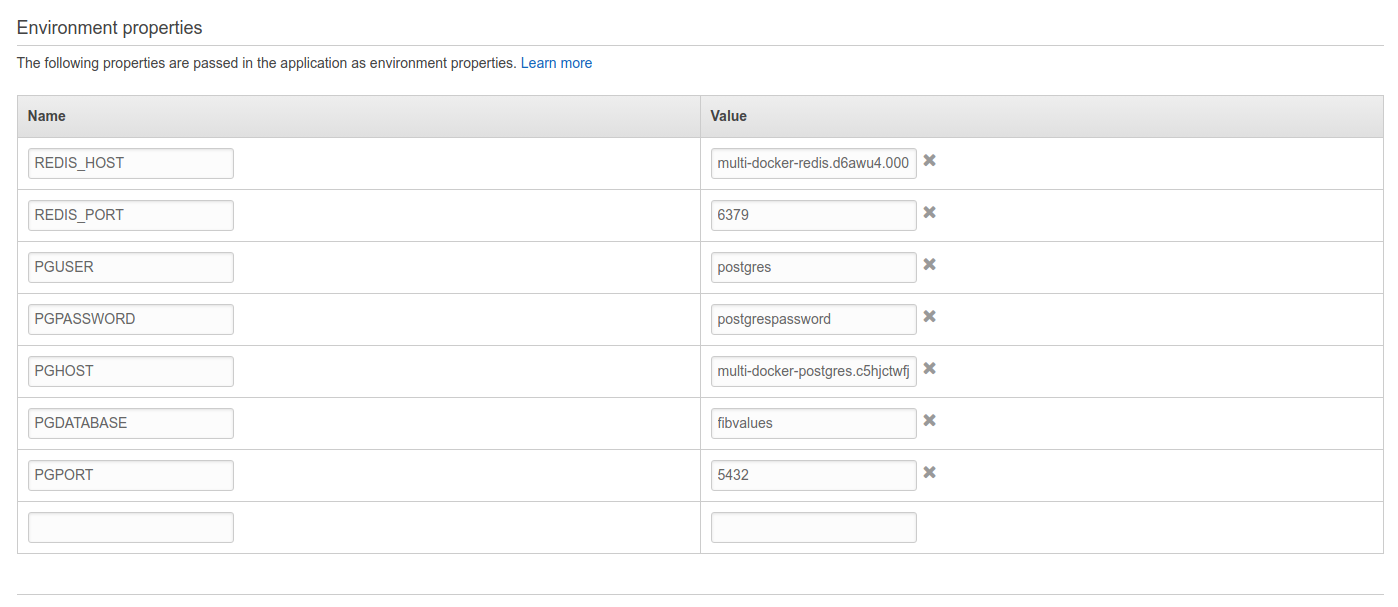Remove the REDIS_HOST property with its X icon
Screen dimensions: 1398x607
point(929,160)
